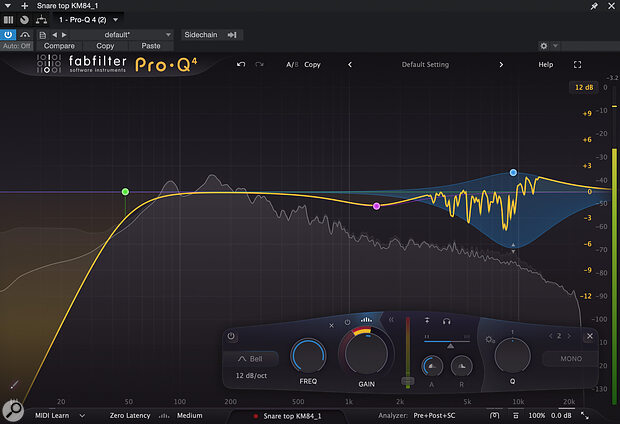Click the band solo headphones icon
This screenshot has width=620, height=424.
tap(445, 321)
